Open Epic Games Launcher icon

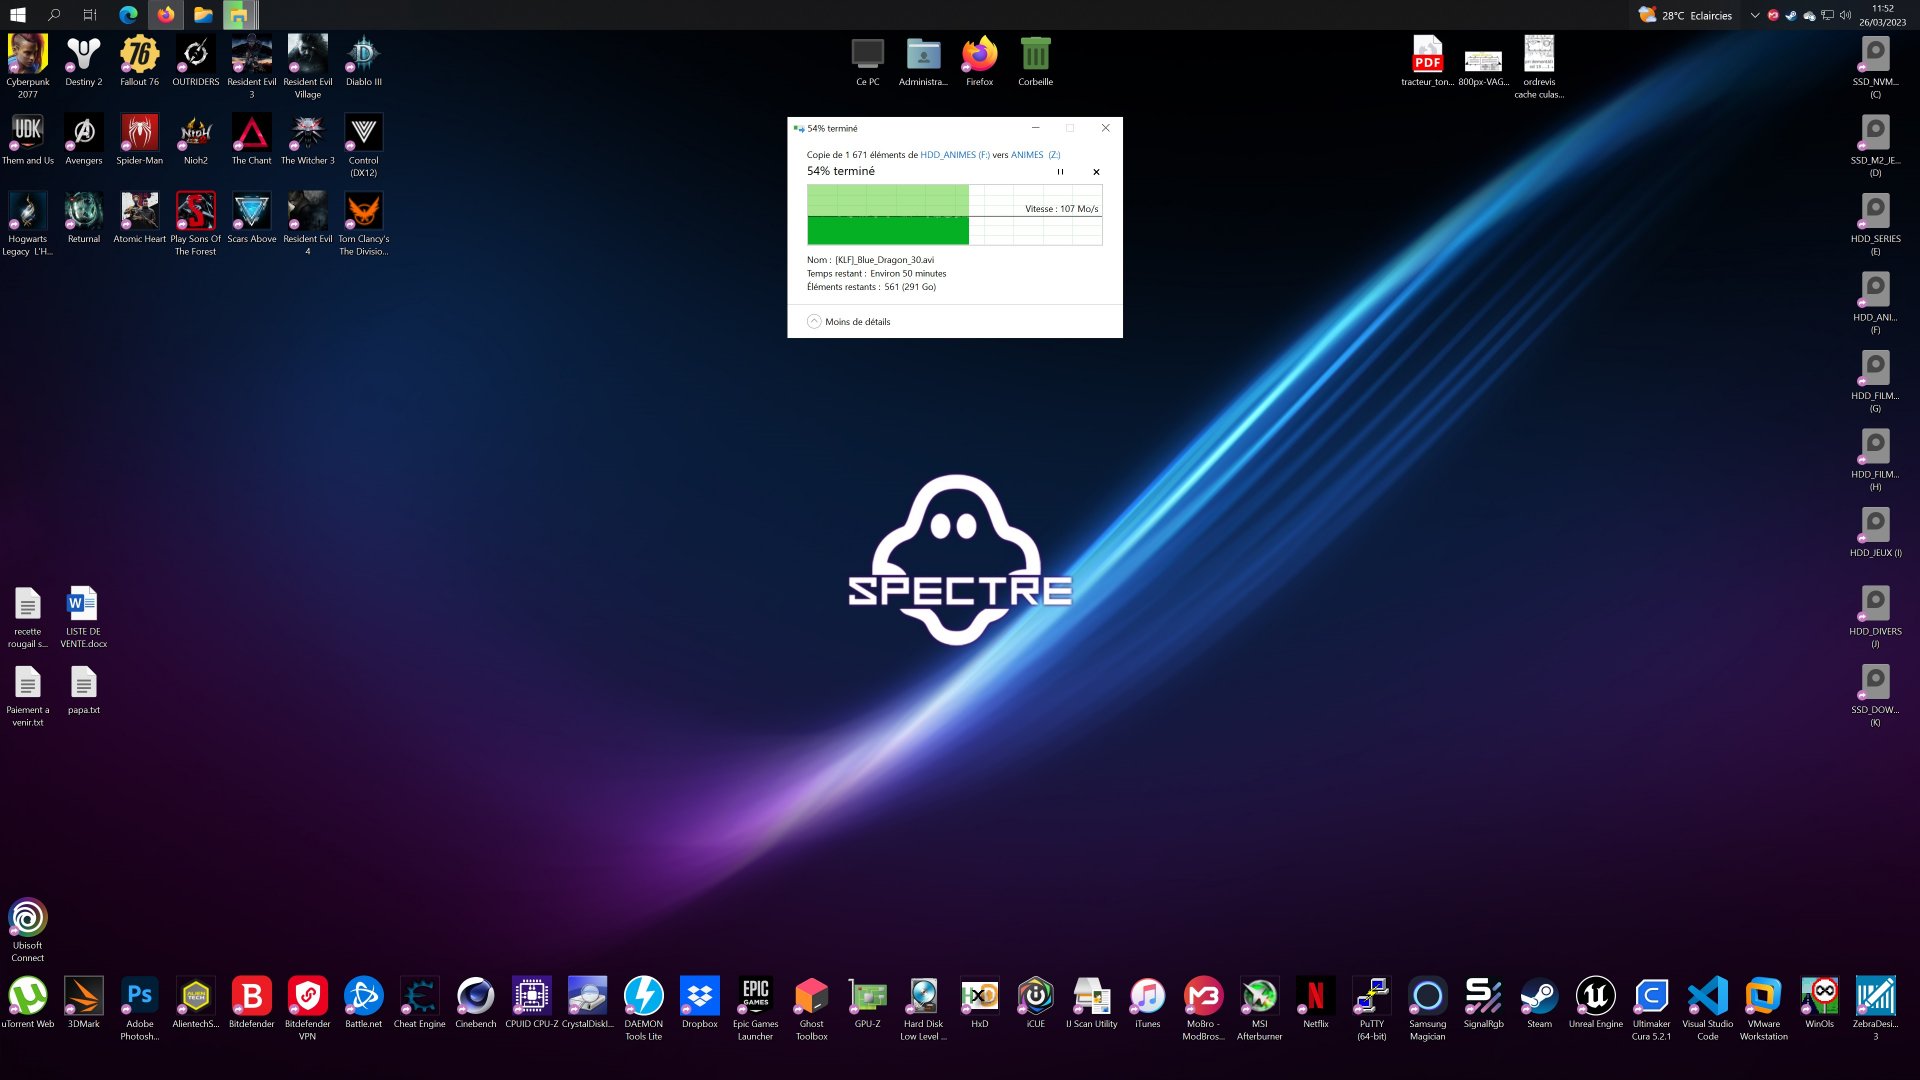756,1008
